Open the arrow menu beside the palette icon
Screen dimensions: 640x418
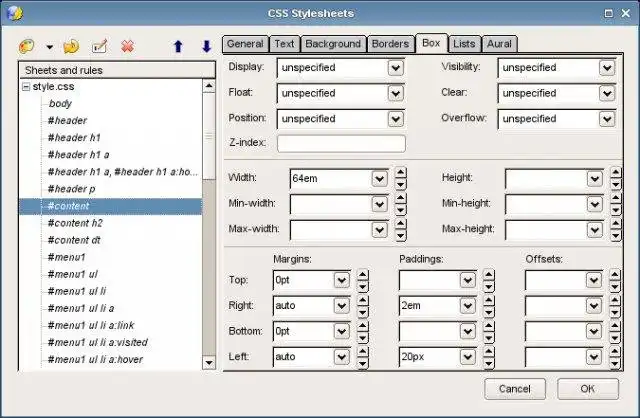(49, 47)
